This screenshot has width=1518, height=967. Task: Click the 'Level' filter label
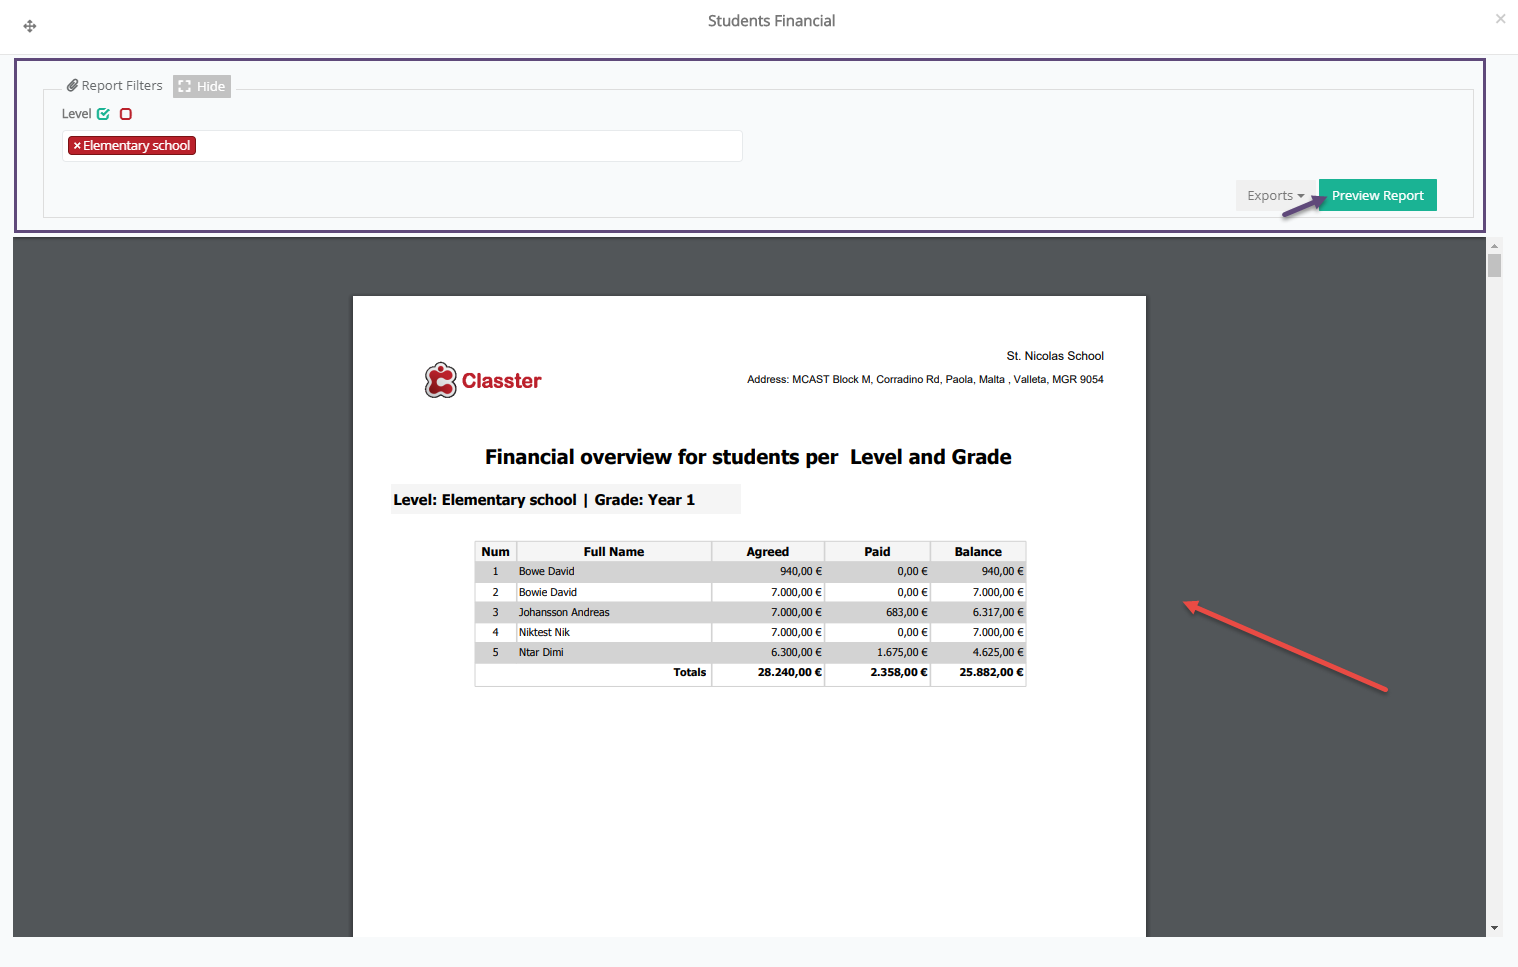76,114
